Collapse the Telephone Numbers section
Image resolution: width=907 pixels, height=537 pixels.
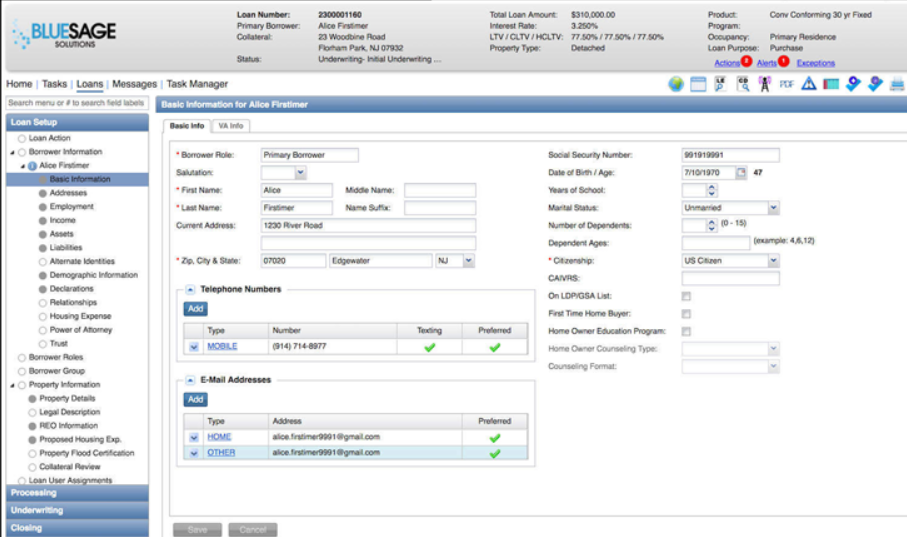(190, 289)
